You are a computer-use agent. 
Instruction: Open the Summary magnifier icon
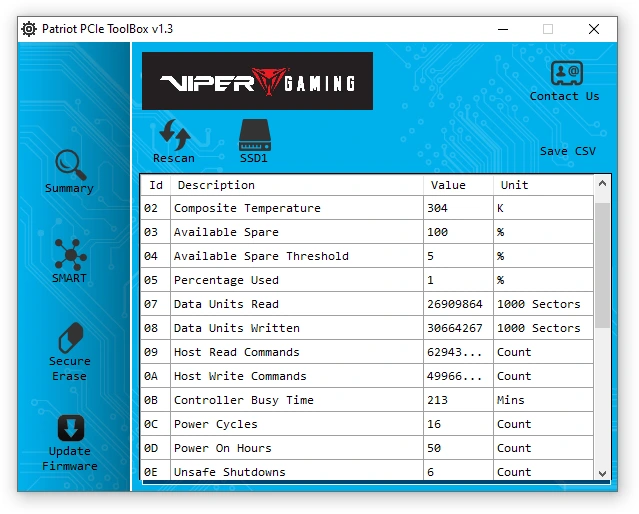[x=69, y=163]
